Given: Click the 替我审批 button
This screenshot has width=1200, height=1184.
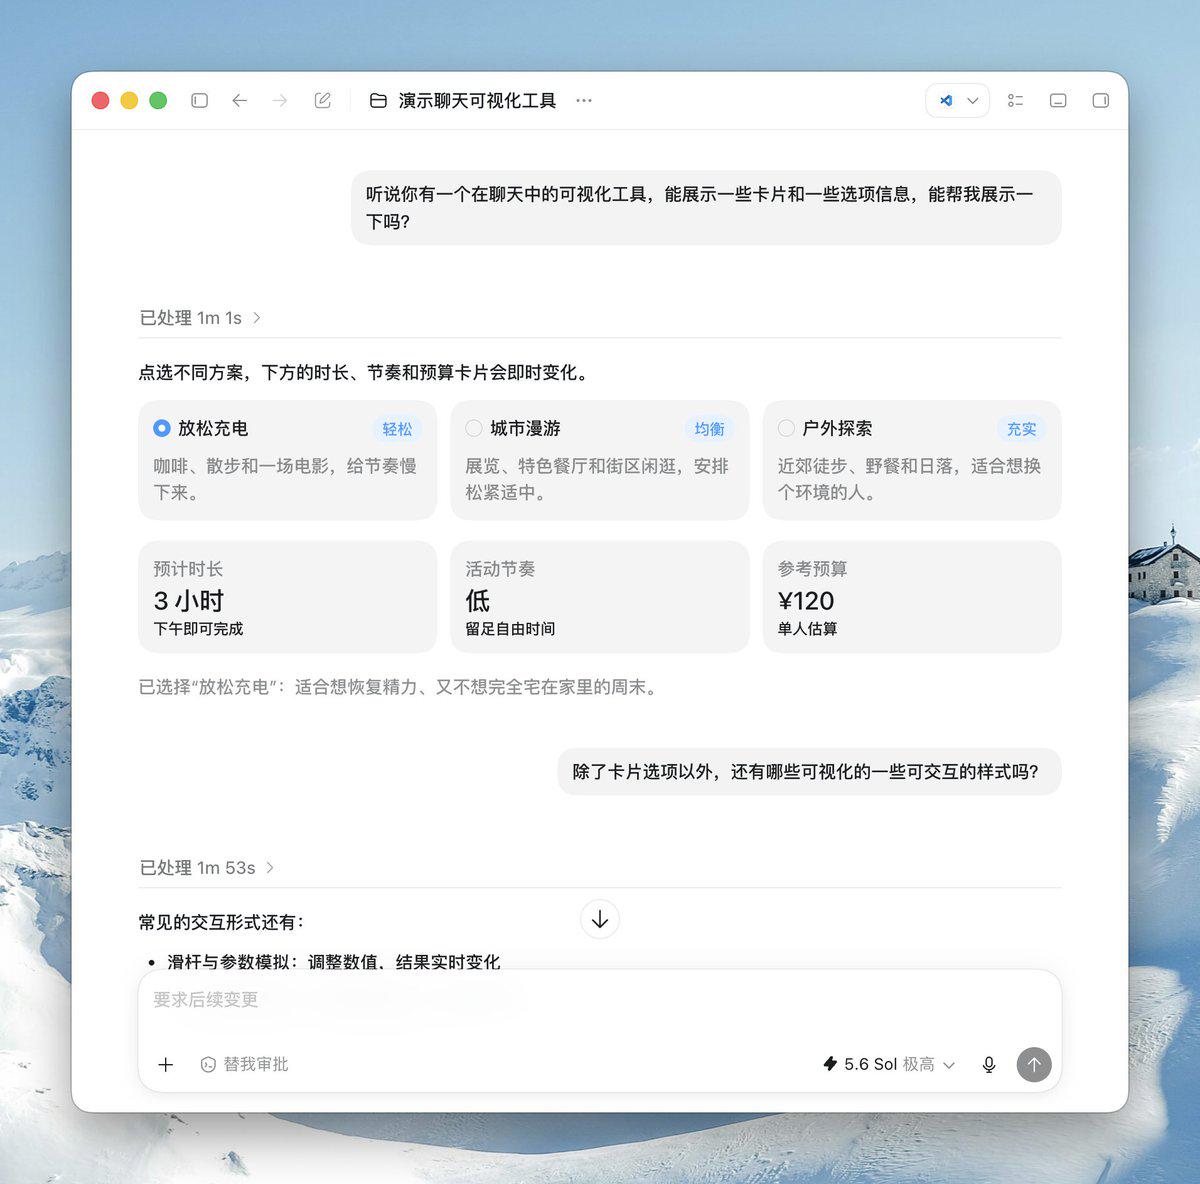Looking at the screenshot, I should click(x=244, y=1065).
